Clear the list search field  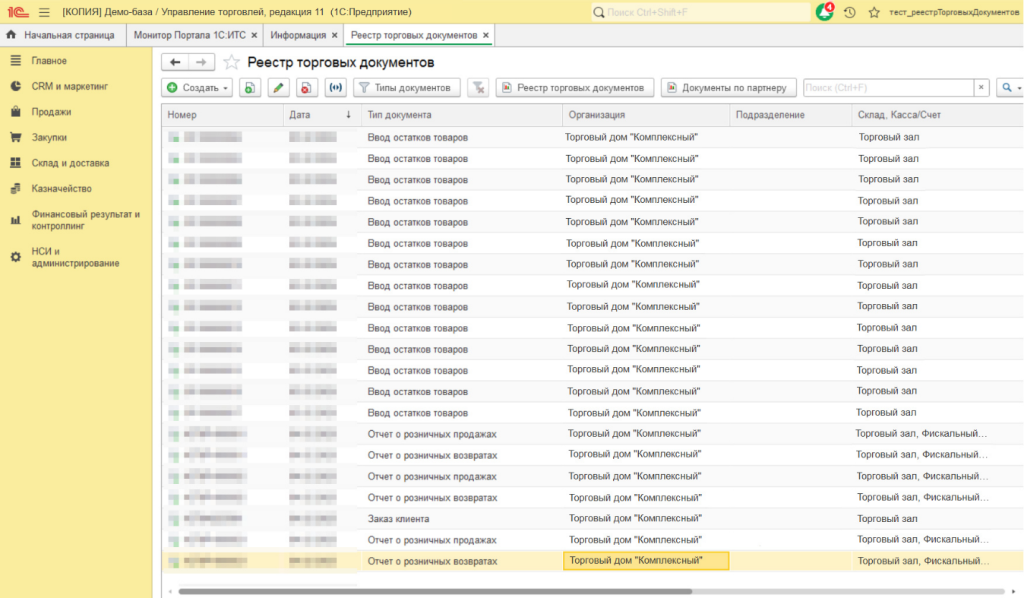pyautogui.click(x=981, y=87)
